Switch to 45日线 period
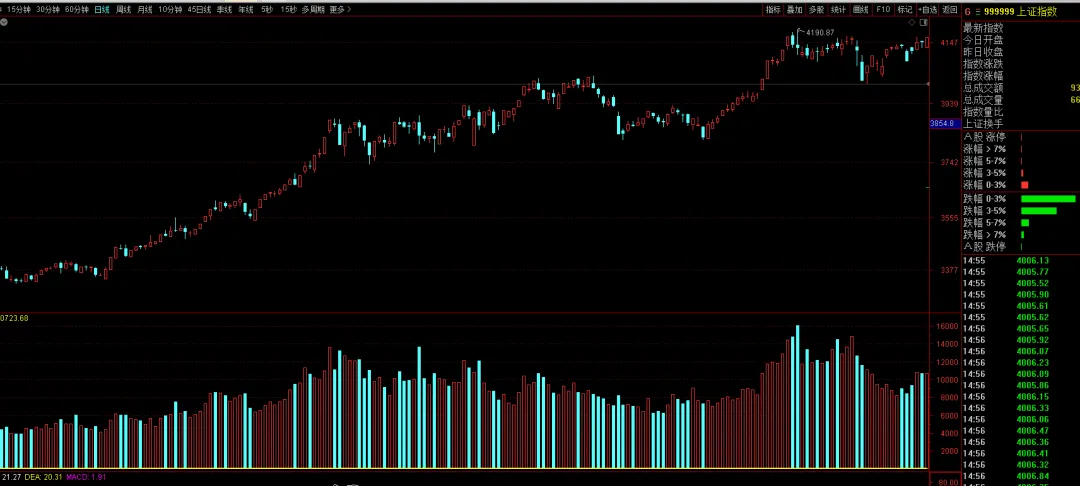This screenshot has height=486, width=1080. coord(199,10)
